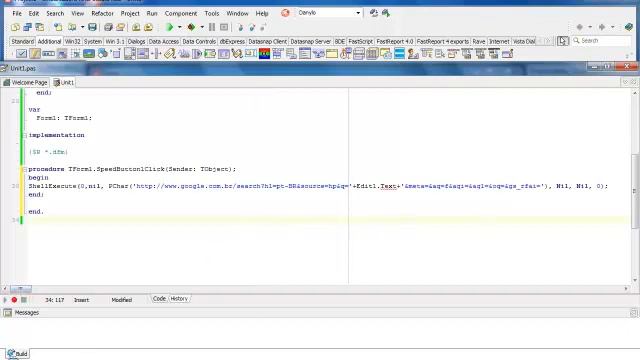
Task: Click the Help contents book icon
Action: click(x=629, y=27)
